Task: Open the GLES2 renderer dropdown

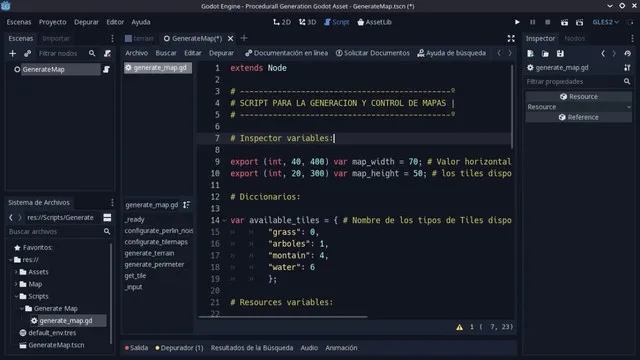Action: [x=606, y=22]
